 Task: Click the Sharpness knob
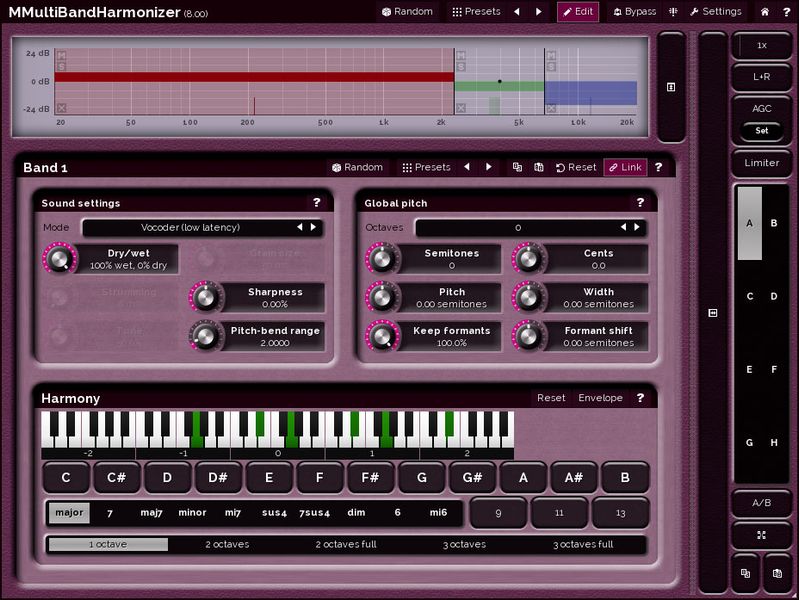[206, 297]
